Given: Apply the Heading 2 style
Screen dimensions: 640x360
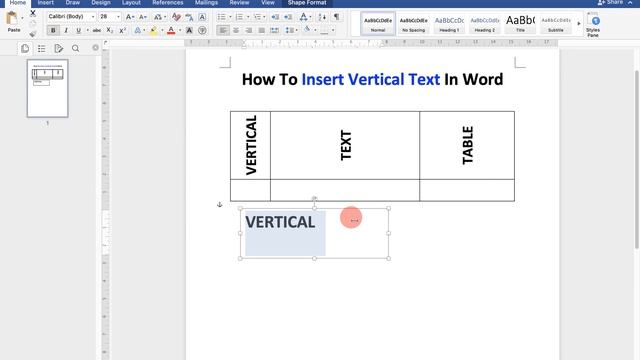Looking at the screenshot, I should click(x=484, y=24).
